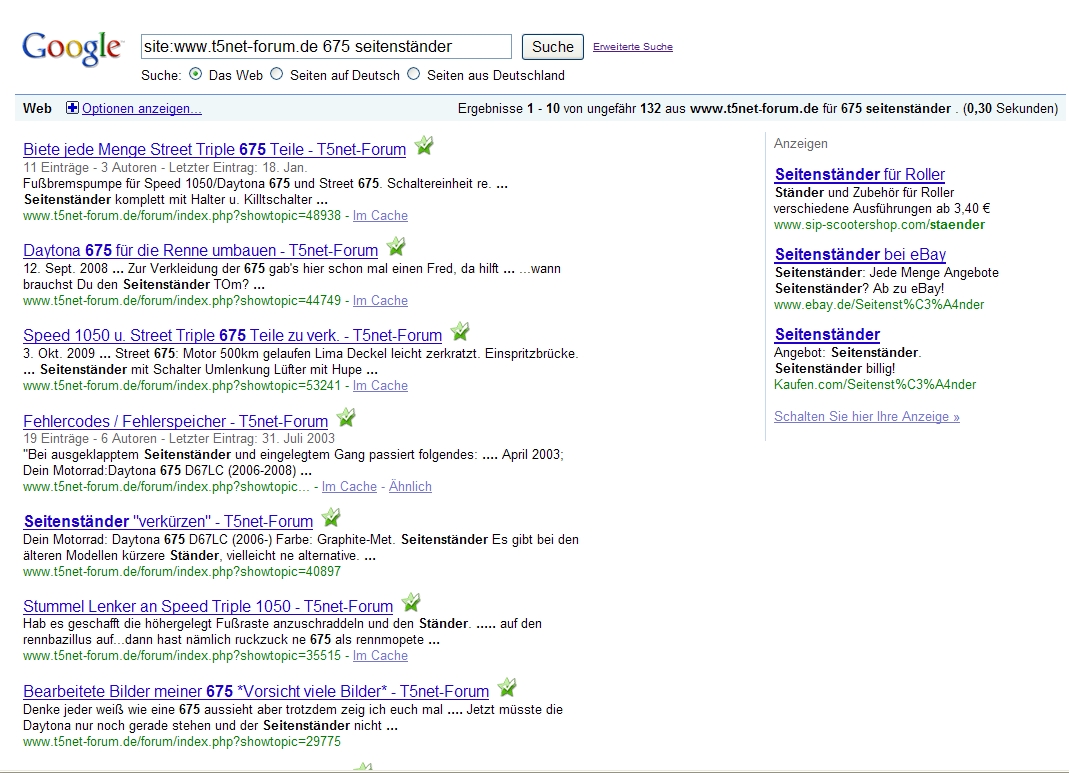Click 'www.sip-scootershop.com/staender' ad URL
1069x773 pixels.
(x=879, y=225)
